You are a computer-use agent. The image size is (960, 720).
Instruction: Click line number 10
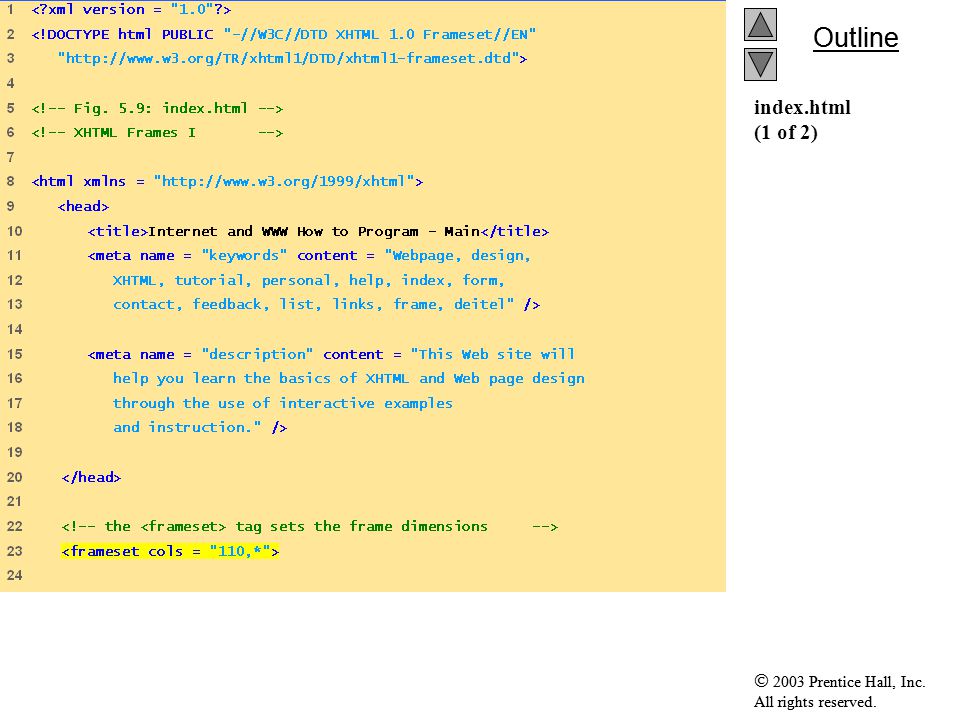15,231
